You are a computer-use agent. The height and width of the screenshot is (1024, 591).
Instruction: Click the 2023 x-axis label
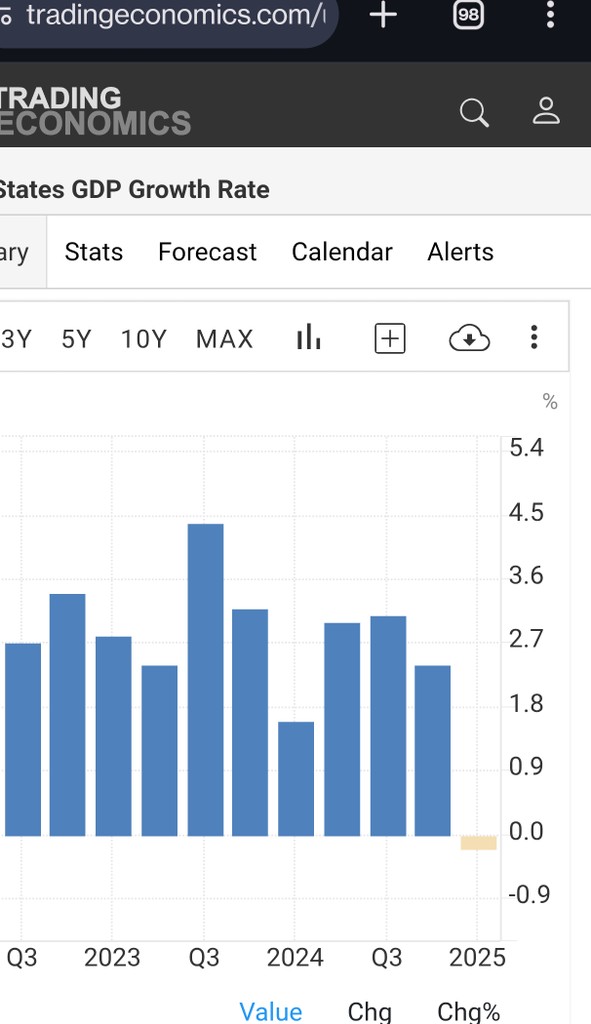tap(112, 958)
